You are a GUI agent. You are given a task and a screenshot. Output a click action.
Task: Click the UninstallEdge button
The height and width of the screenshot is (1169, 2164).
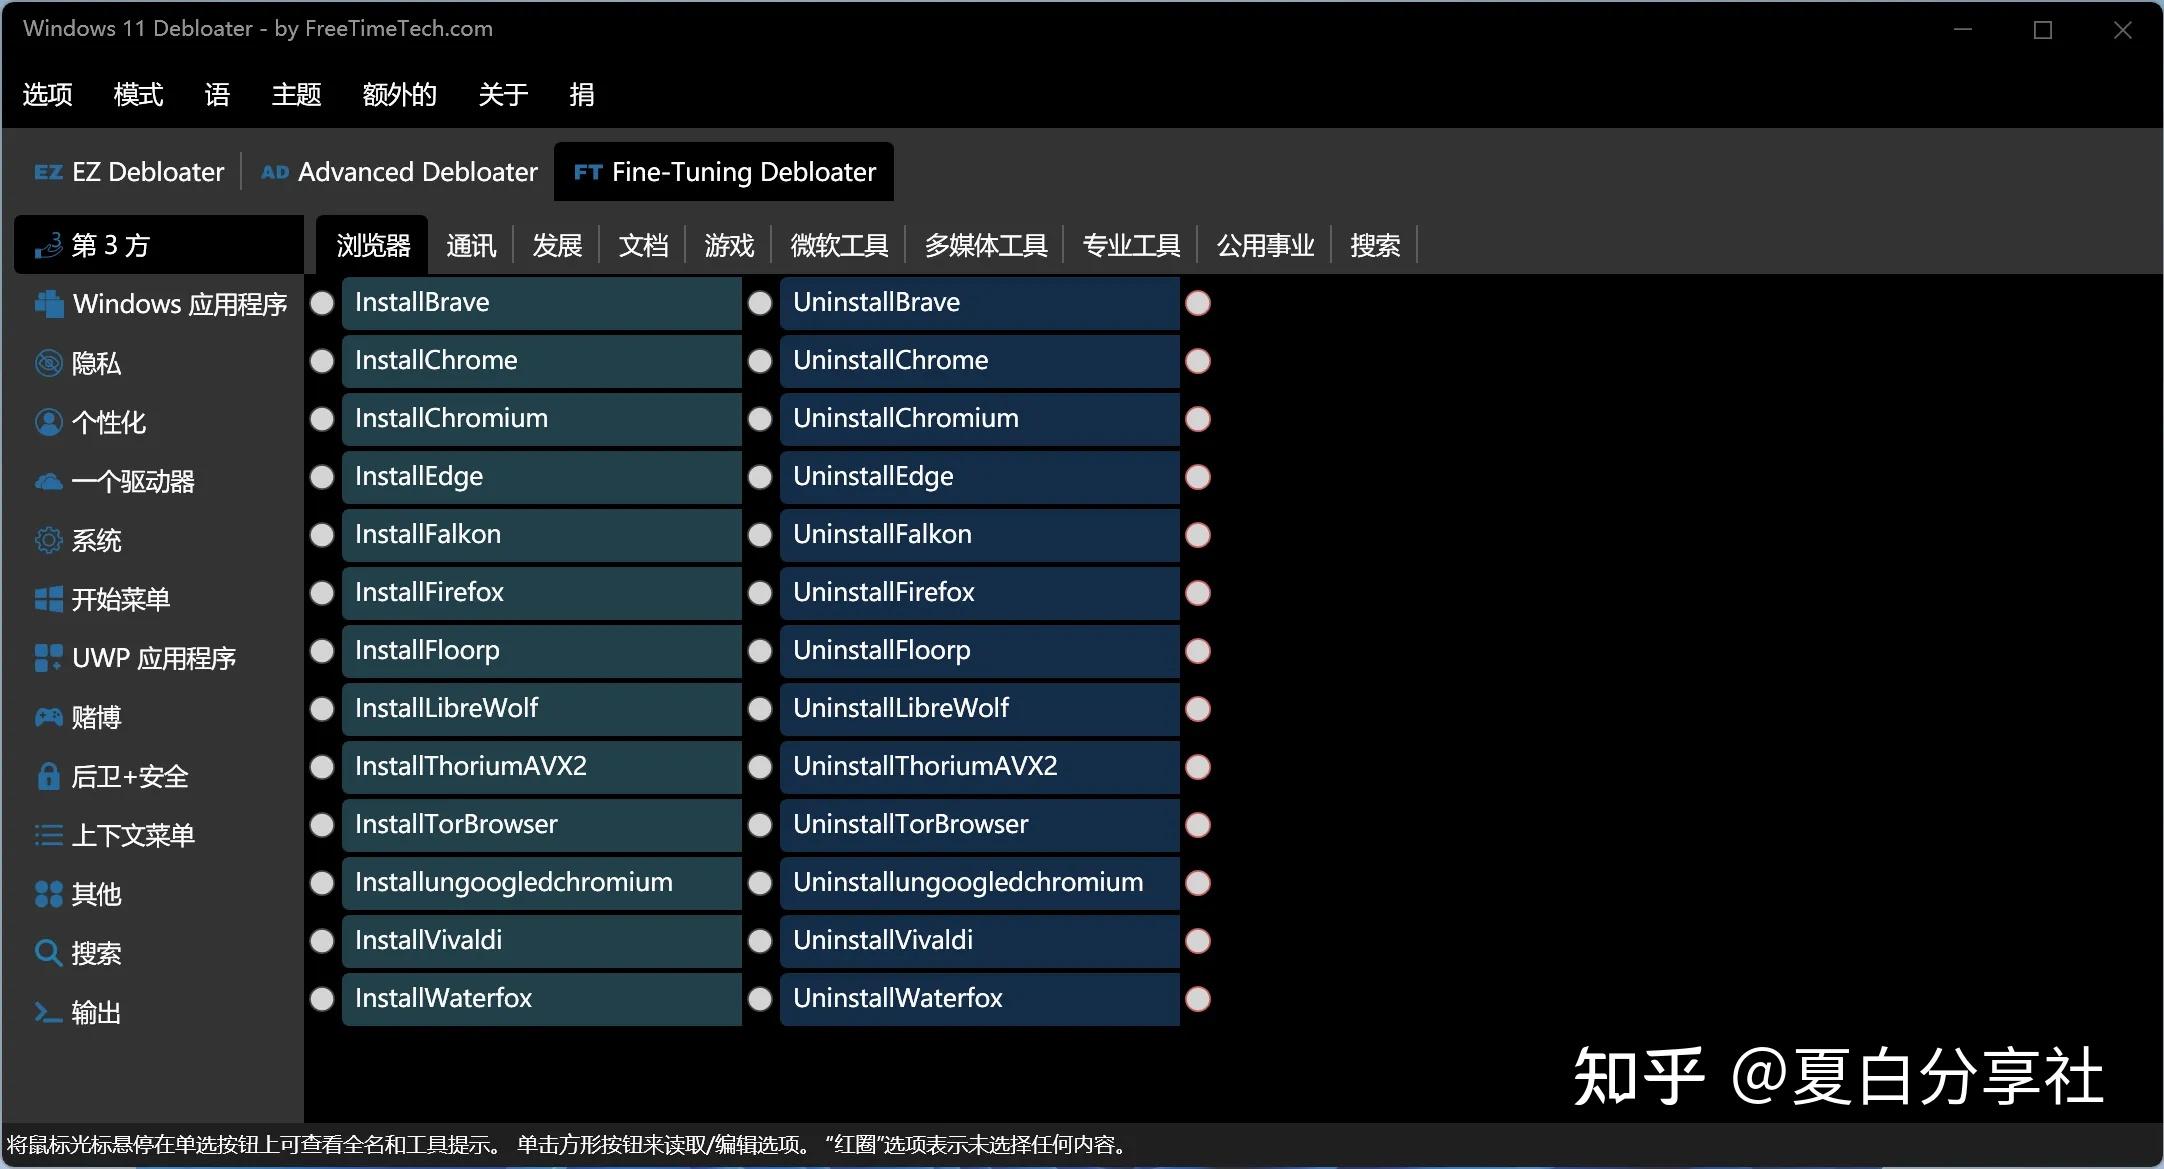point(978,477)
